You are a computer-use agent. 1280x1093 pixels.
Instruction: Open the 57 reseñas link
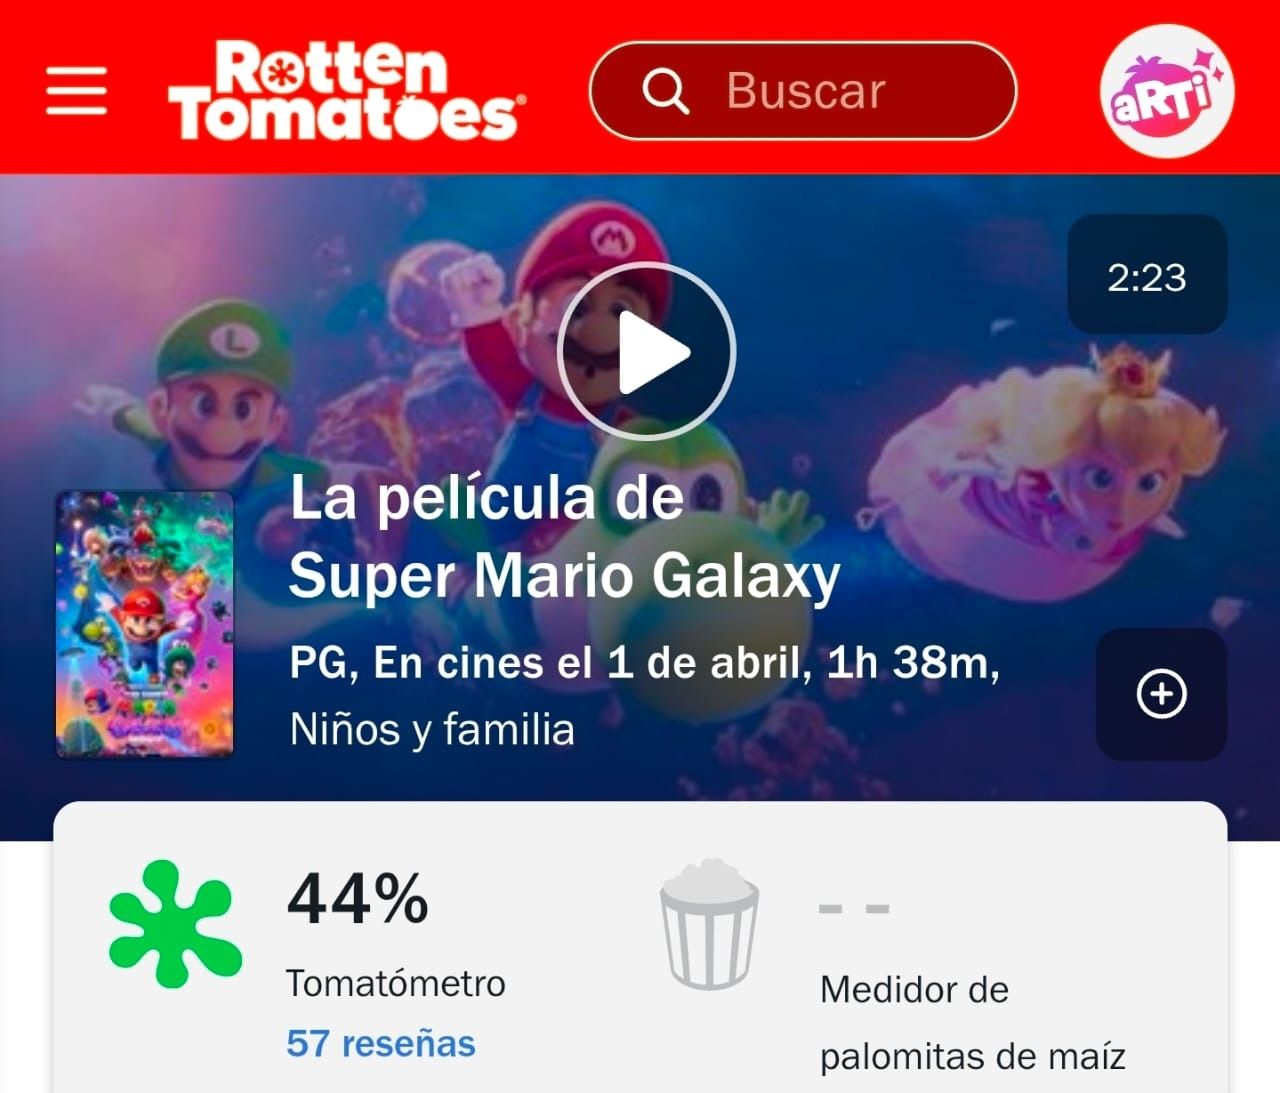pos(381,1043)
